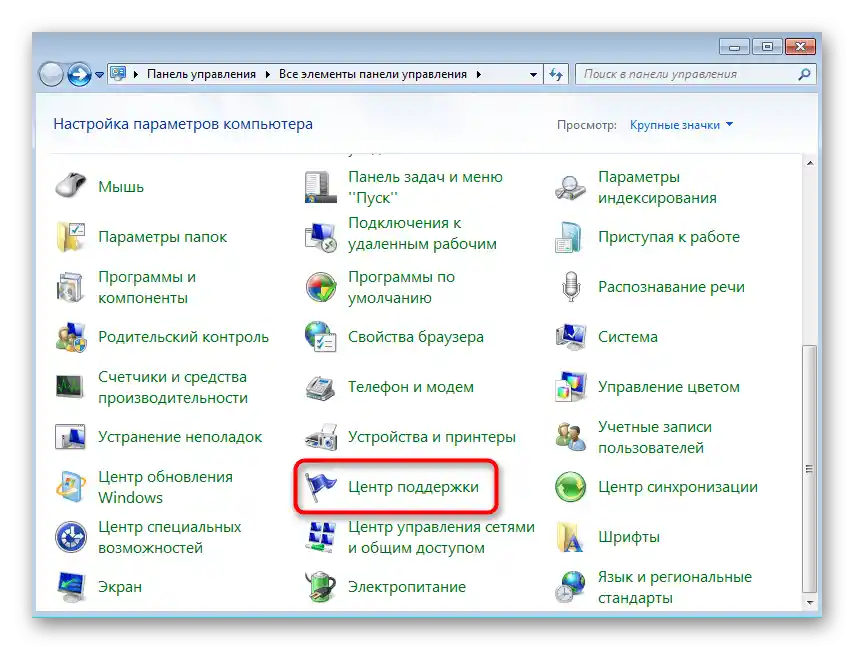Open the Родительский контроль icon
This screenshot has width=854, height=650.
(70, 337)
